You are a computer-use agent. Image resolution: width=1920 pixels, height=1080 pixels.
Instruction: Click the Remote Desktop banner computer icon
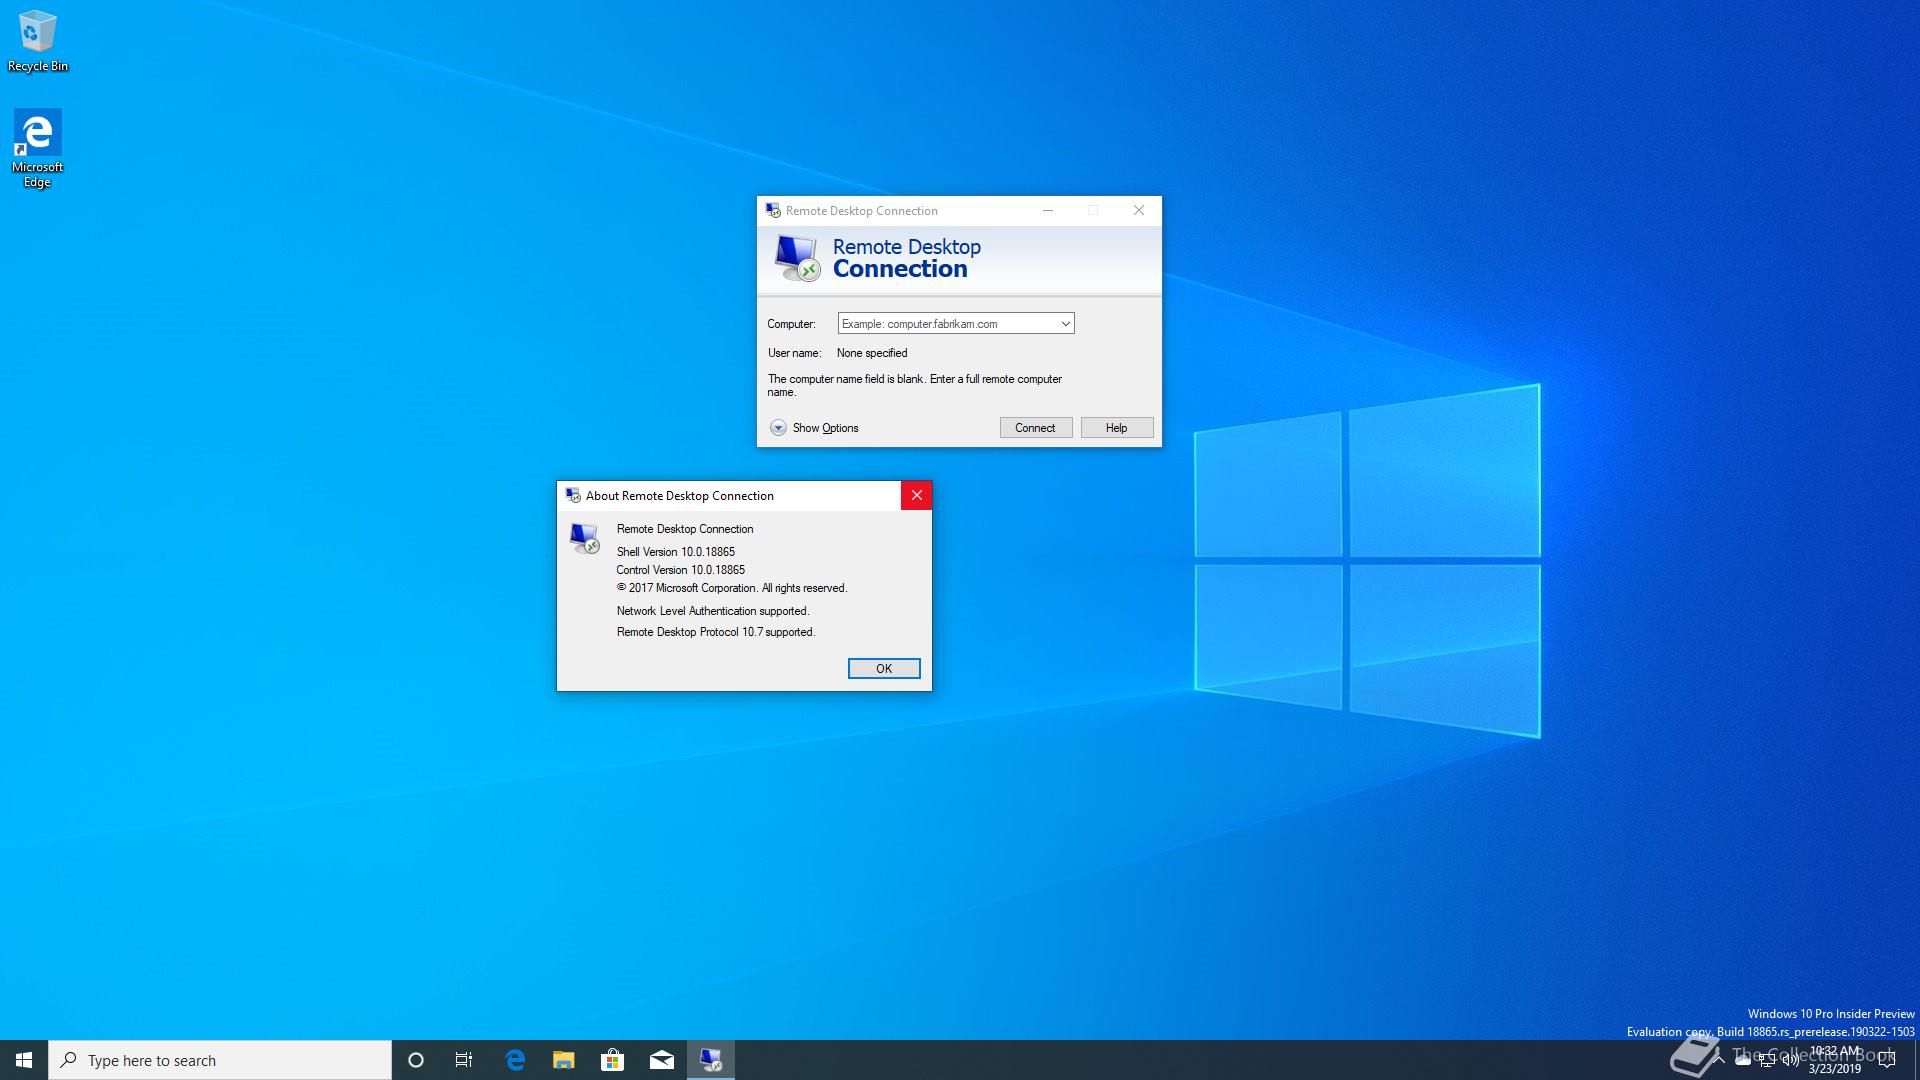tap(797, 258)
